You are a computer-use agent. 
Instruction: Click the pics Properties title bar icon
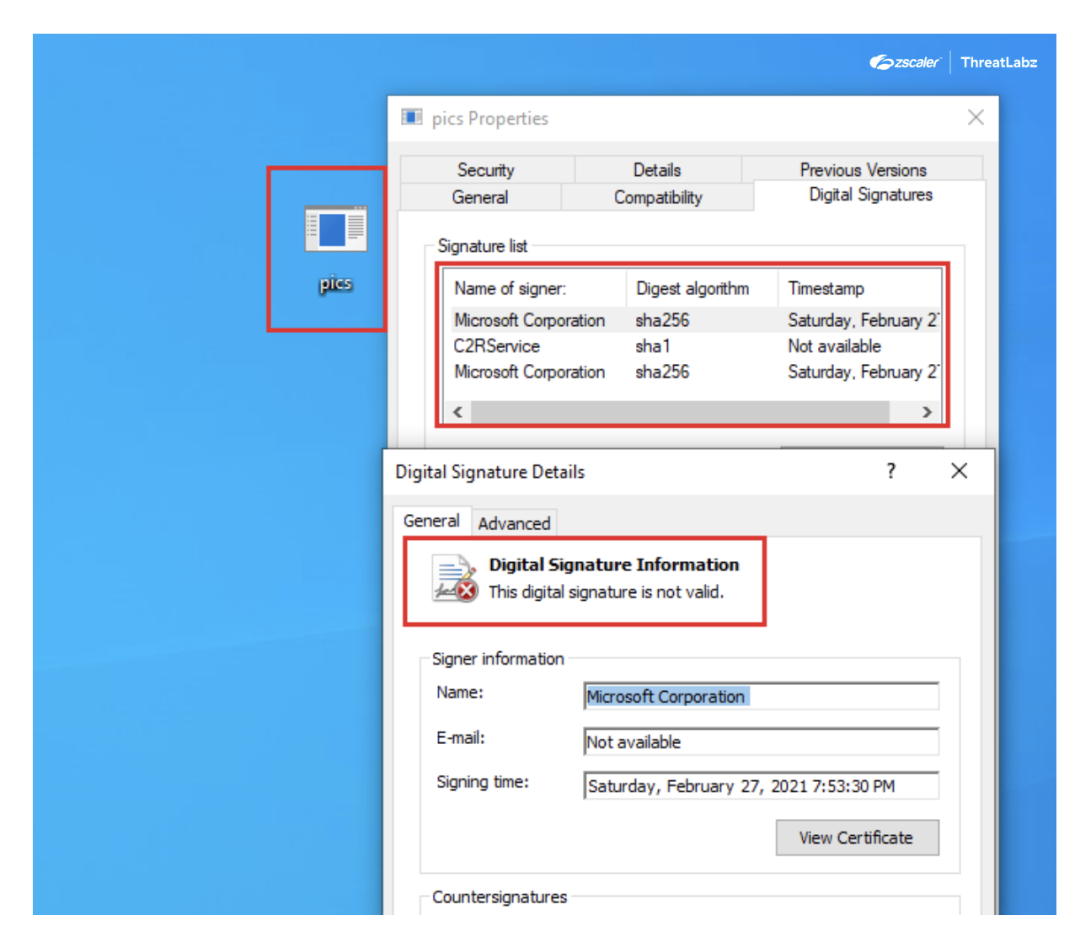411,117
